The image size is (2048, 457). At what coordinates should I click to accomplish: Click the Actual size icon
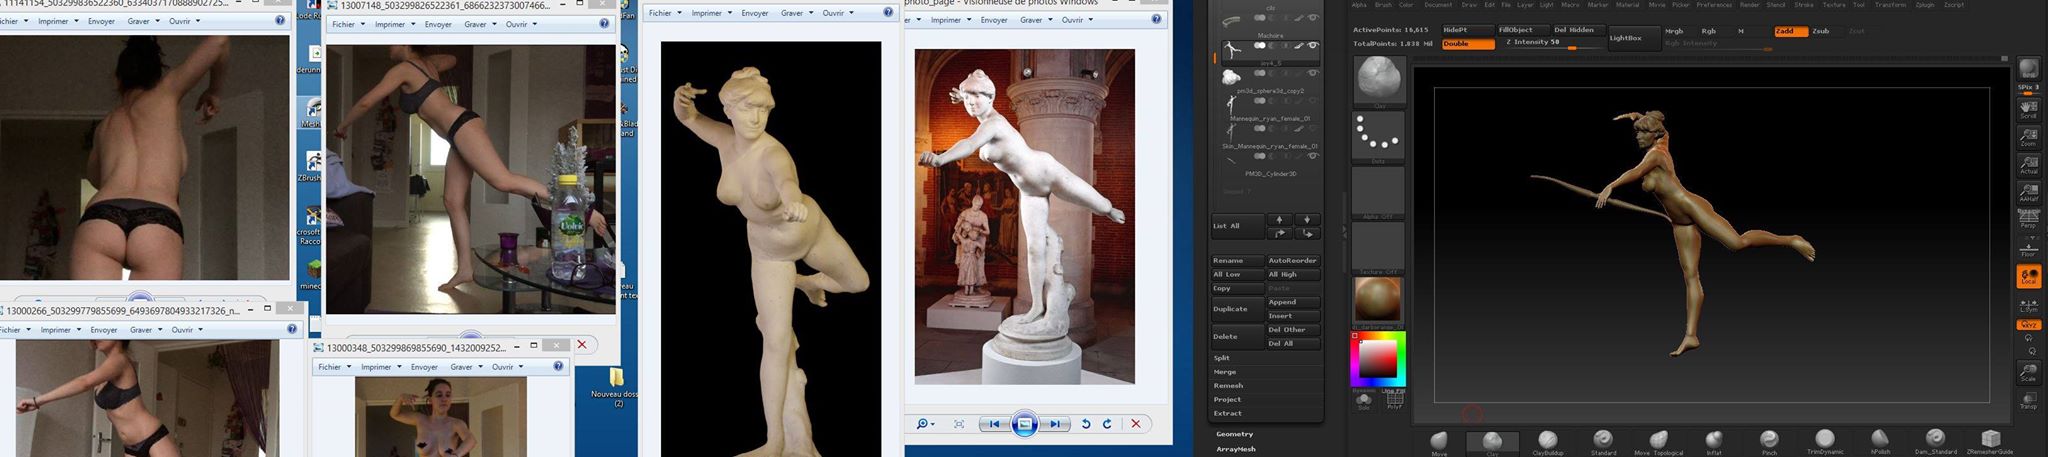2028,164
